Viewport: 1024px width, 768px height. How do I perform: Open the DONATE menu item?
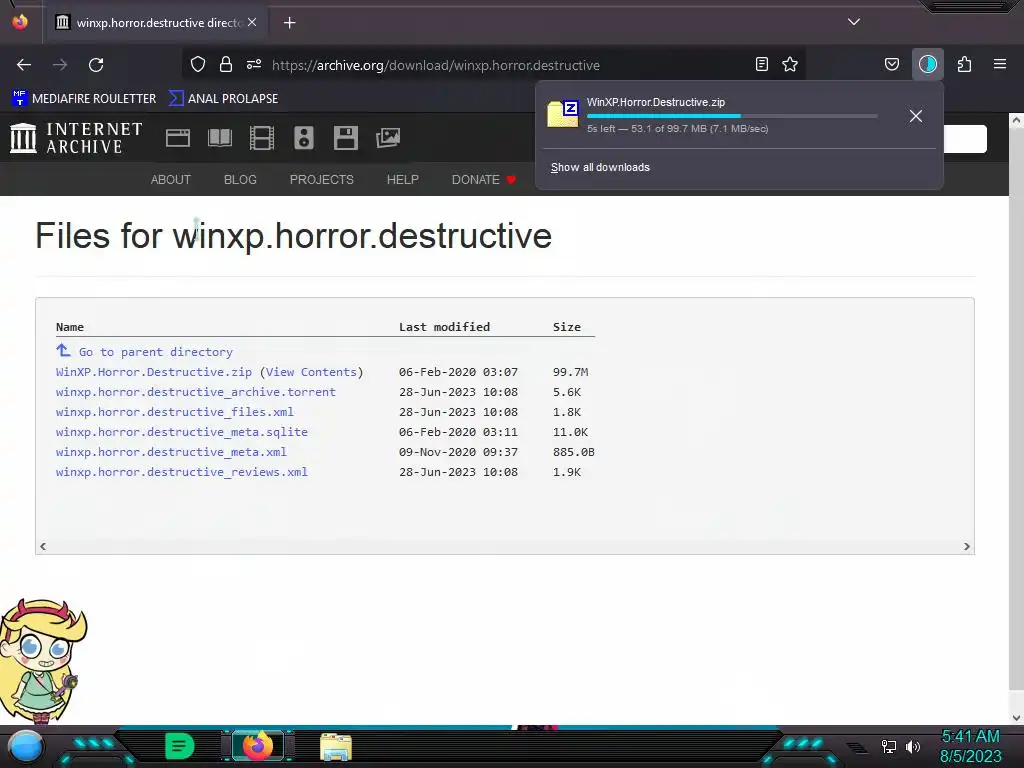(483, 180)
